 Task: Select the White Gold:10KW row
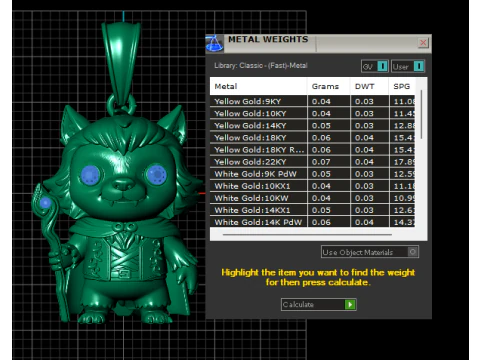coord(313,198)
